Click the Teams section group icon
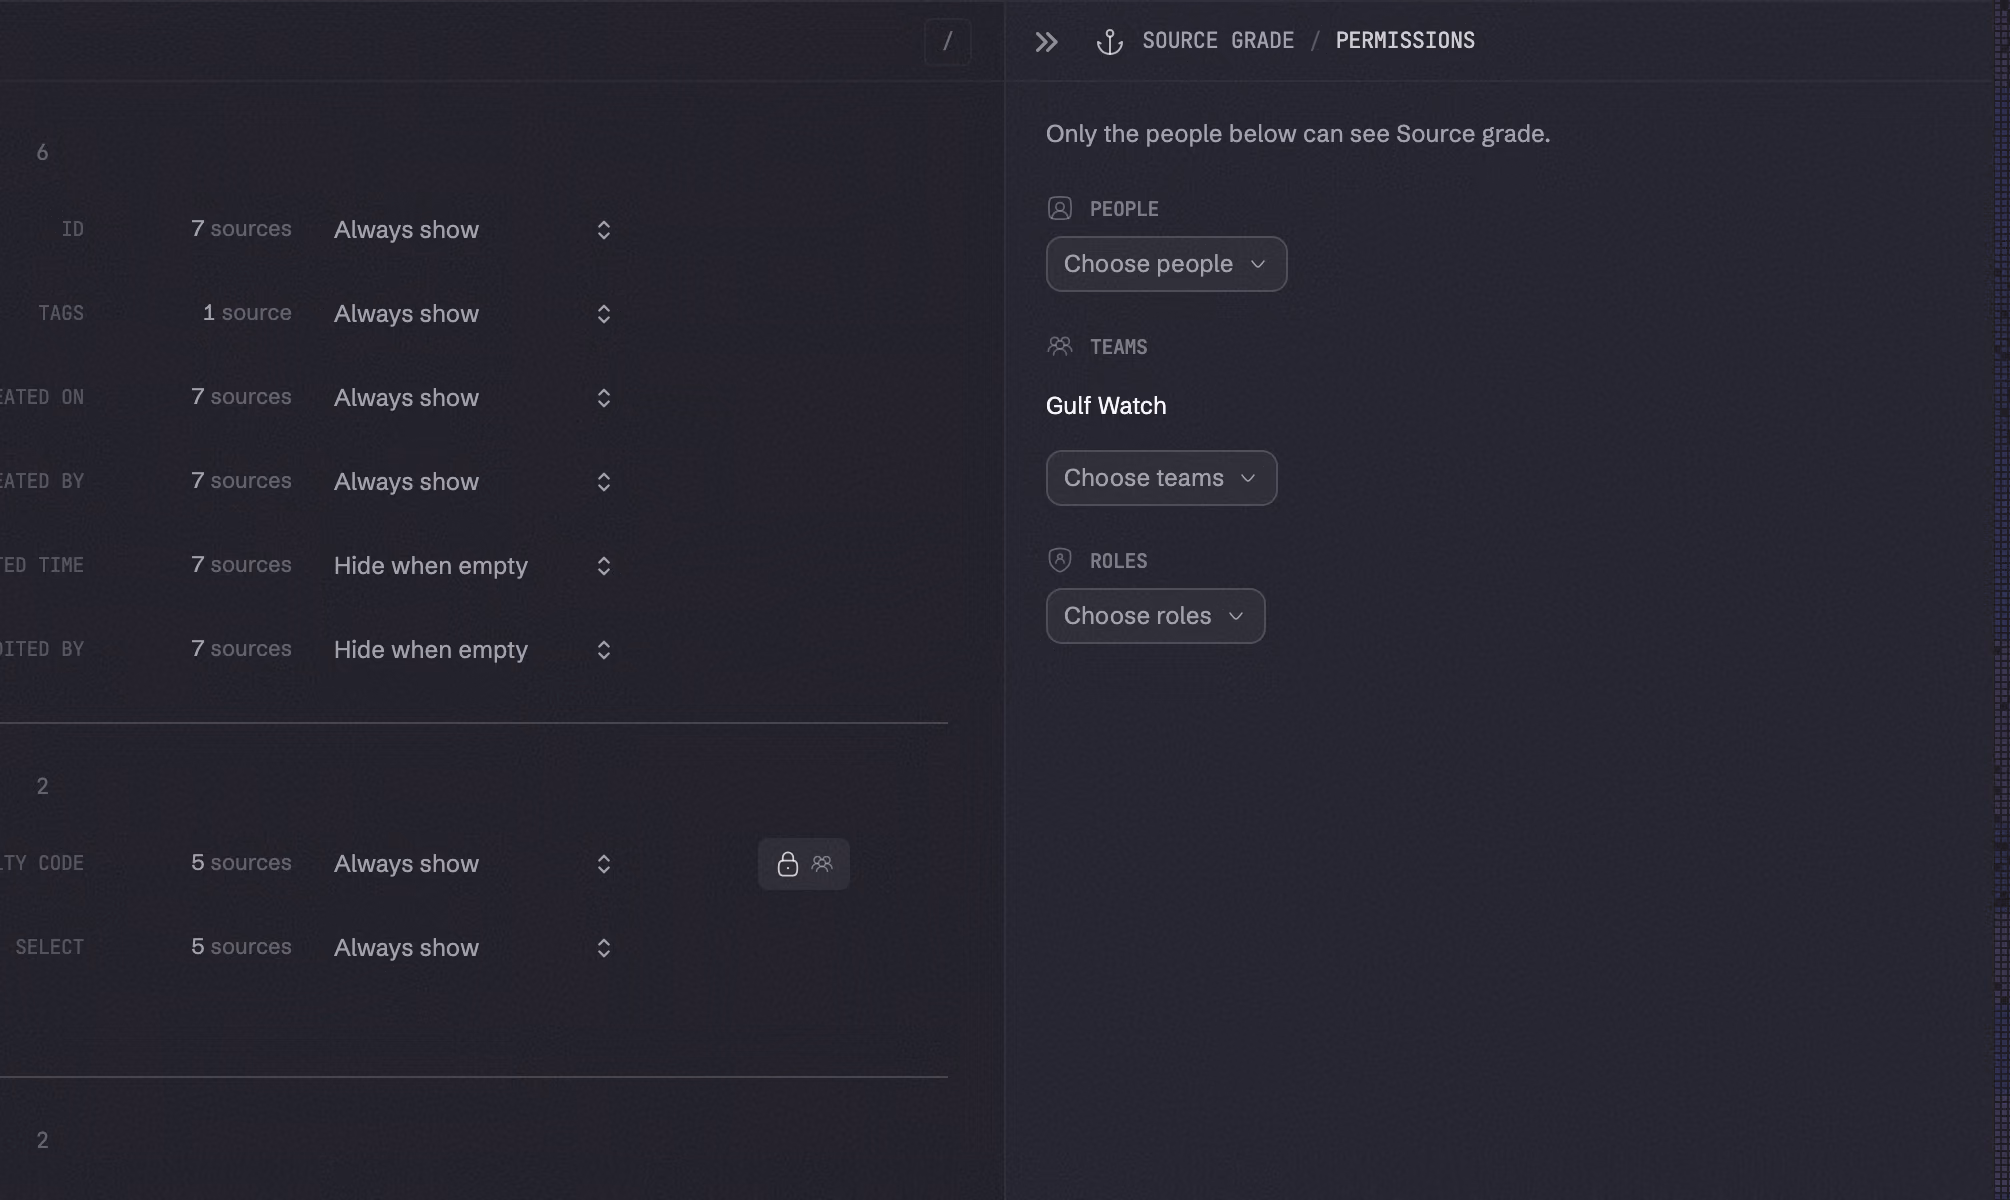 [1060, 346]
